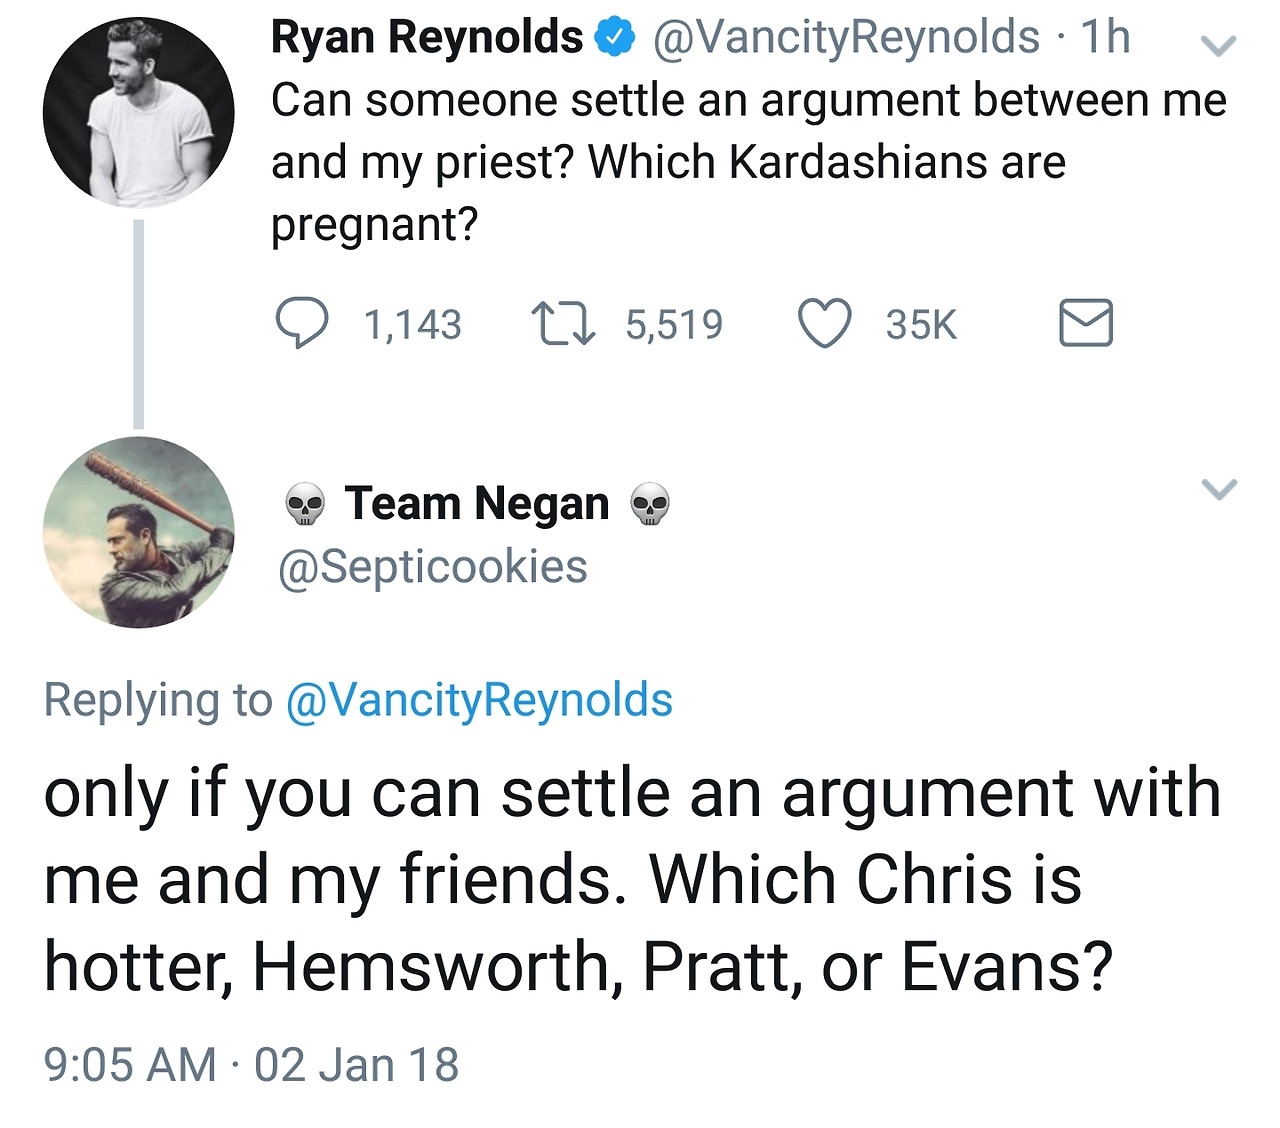Click the skull emoji before Team Negan
This screenshot has height=1128, width=1280.
(305, 505)
